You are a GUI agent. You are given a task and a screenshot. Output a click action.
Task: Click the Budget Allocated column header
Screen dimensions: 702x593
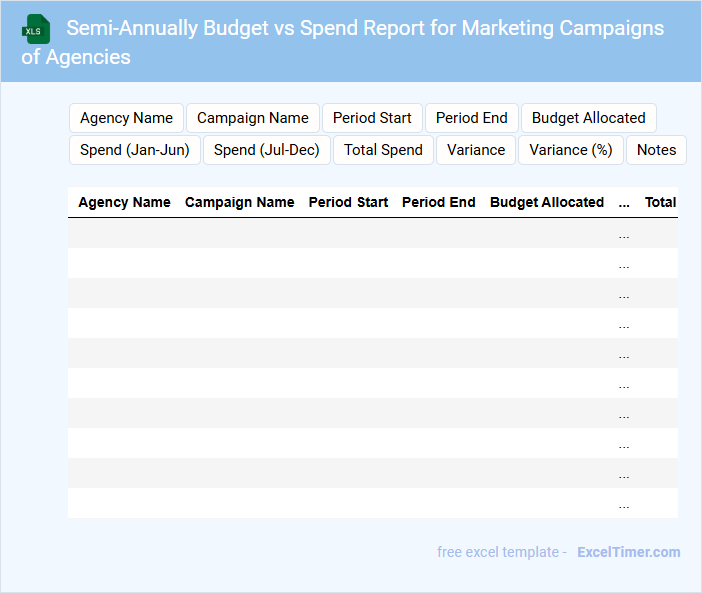pyautogui.click(x=547, y=202)
